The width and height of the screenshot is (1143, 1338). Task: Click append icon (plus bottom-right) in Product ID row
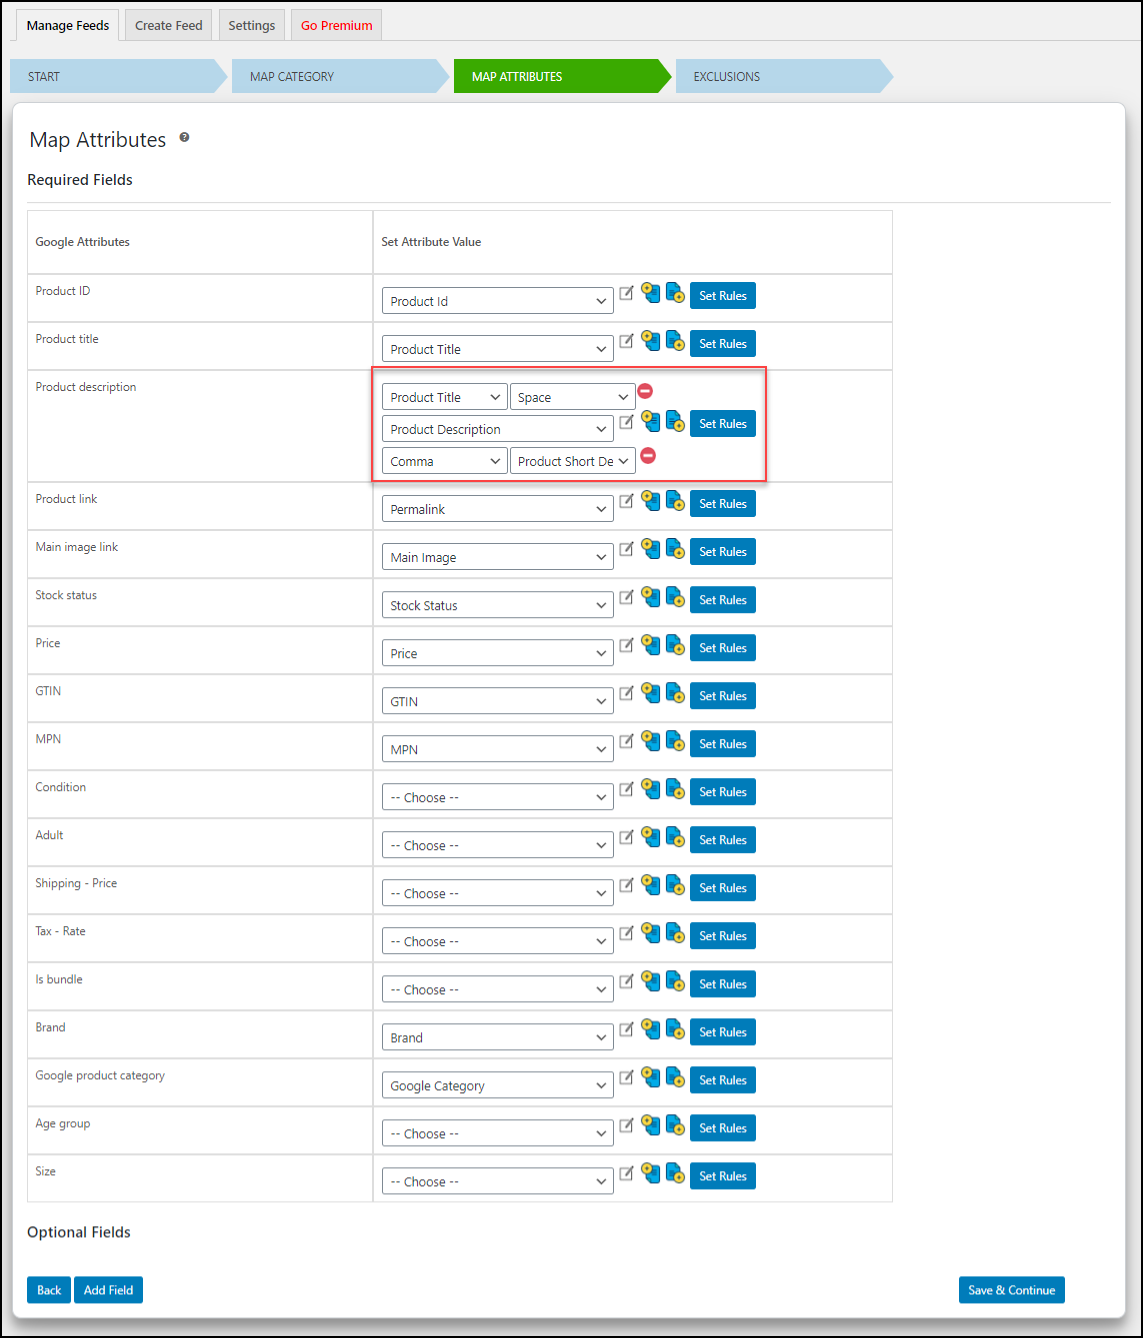(675, 293)
